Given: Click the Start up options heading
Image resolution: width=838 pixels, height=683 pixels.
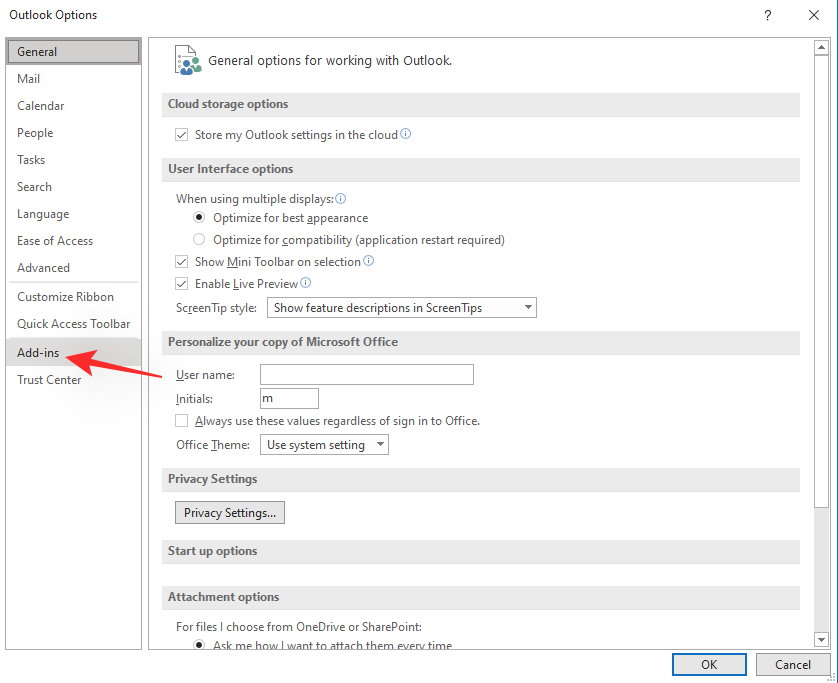Looking at the screenshot, I should 480,552.
